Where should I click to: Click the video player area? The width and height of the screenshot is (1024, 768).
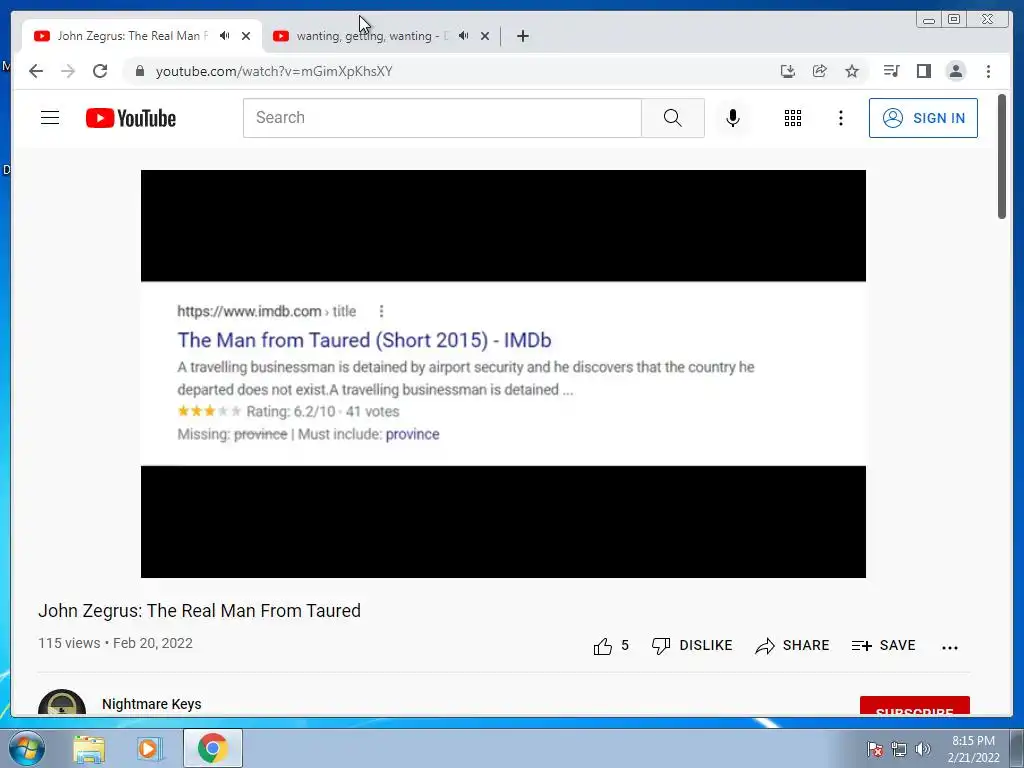point(503,374)
